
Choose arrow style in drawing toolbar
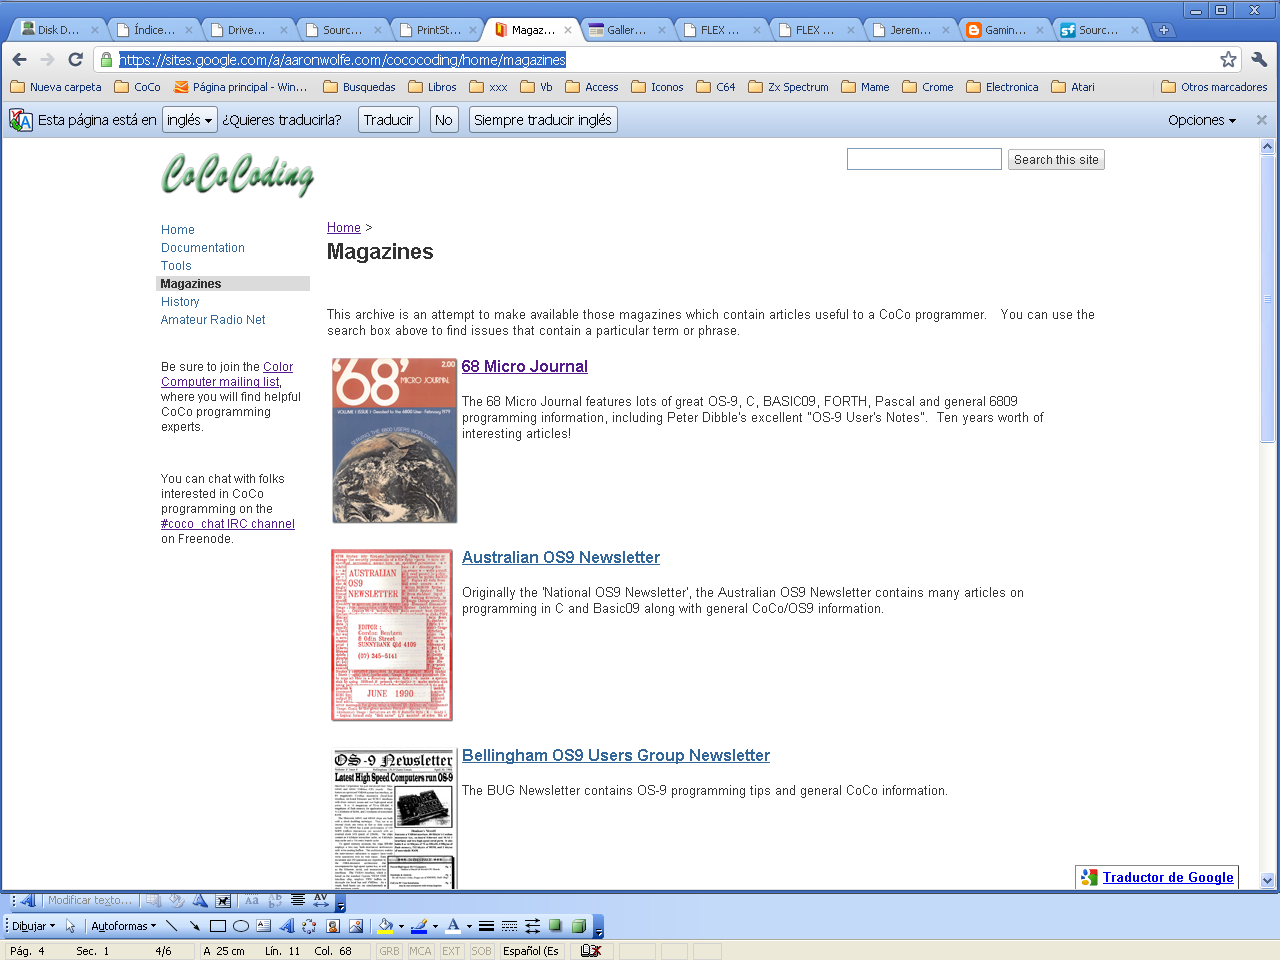(x=532, y=926)
